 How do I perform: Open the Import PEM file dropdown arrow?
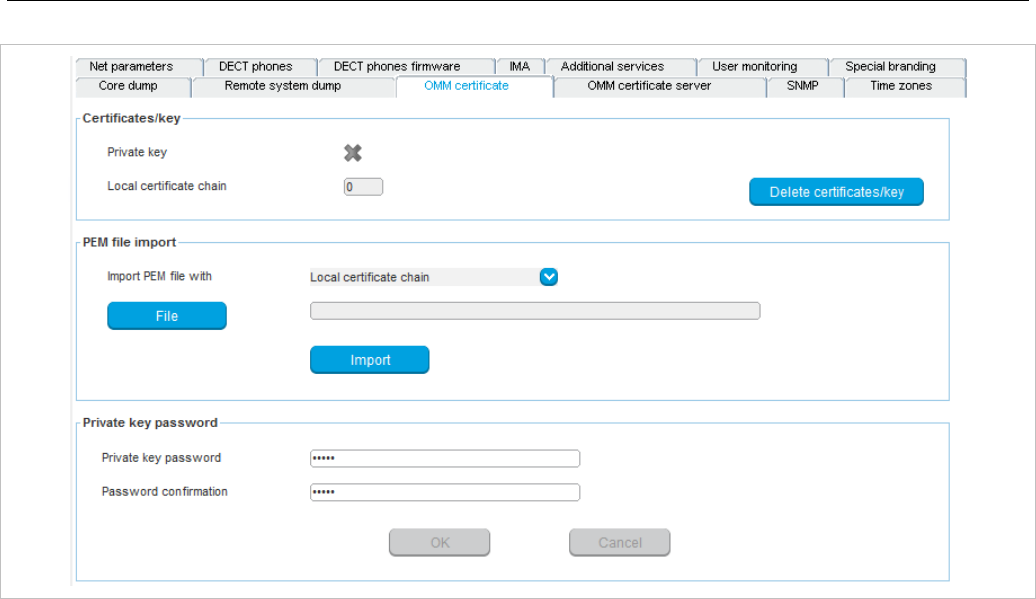click(548, 277)
